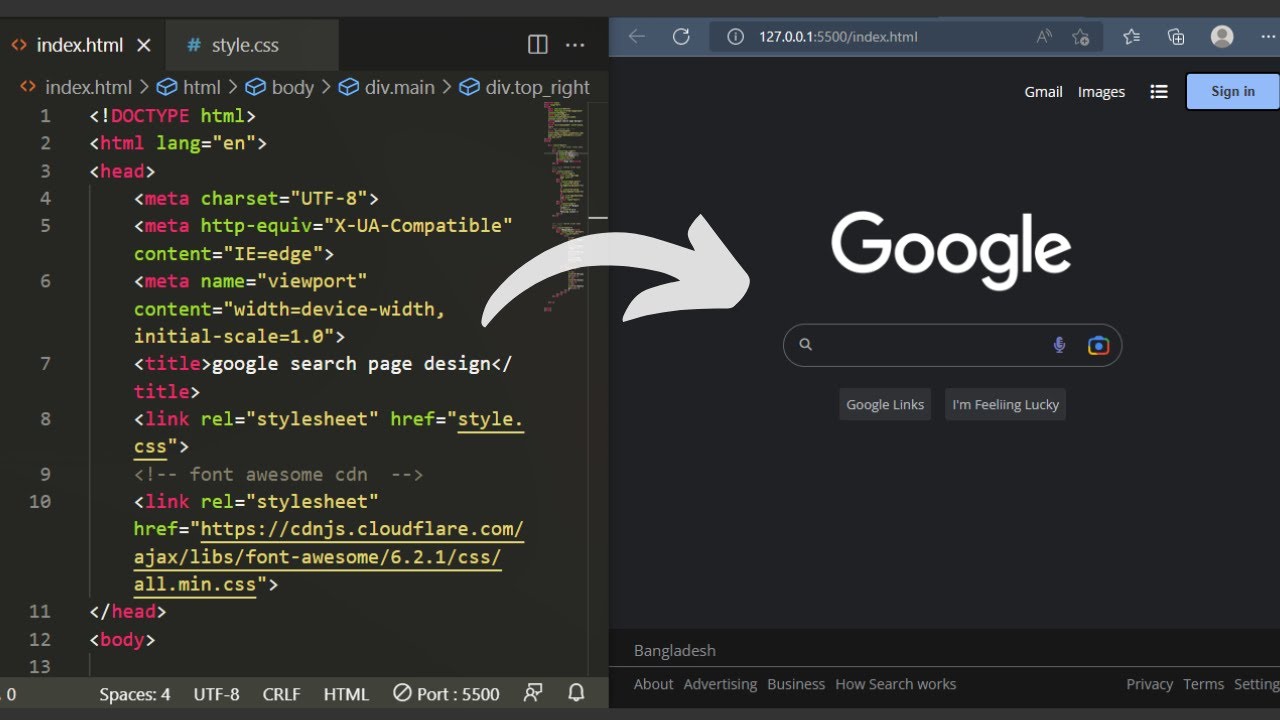The image size is (1280, 720).
Task: Click the browser address bar URL
Action: (838, 37)
